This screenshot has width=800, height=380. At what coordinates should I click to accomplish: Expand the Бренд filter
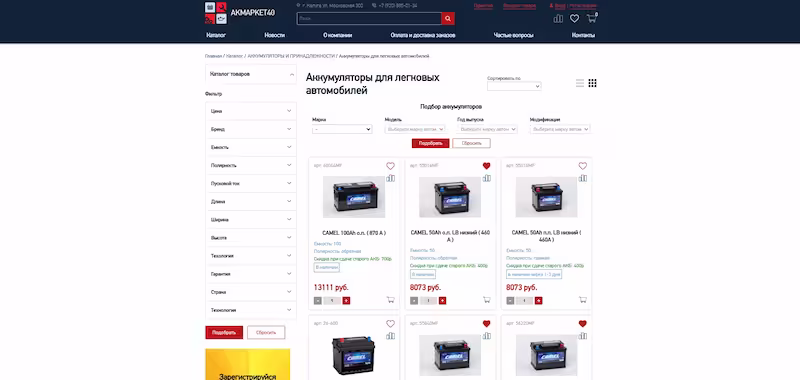pos(251,129)
